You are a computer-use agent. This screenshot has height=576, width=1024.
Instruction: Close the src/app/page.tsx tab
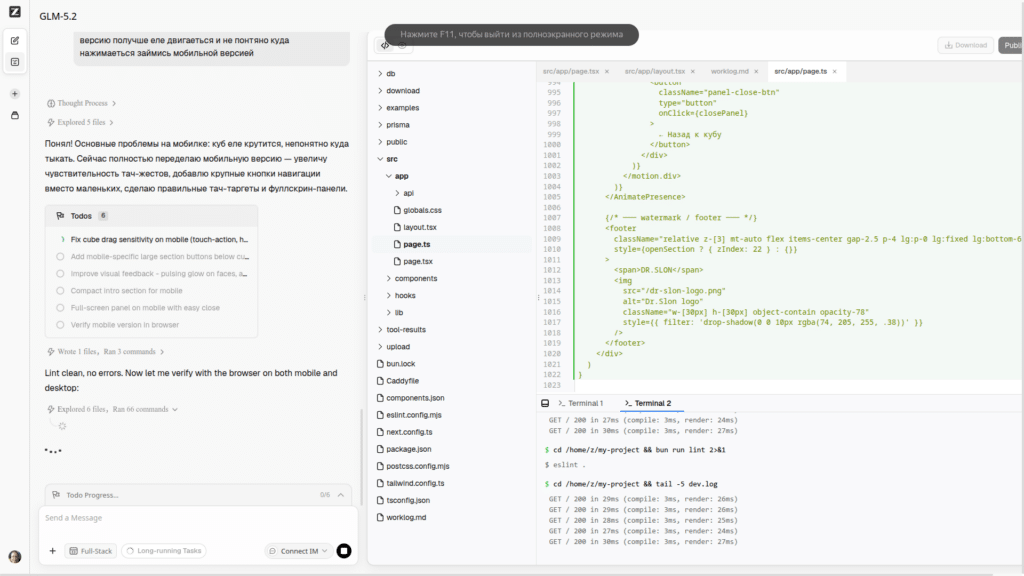pyautogui.click(x=607, y=72)
